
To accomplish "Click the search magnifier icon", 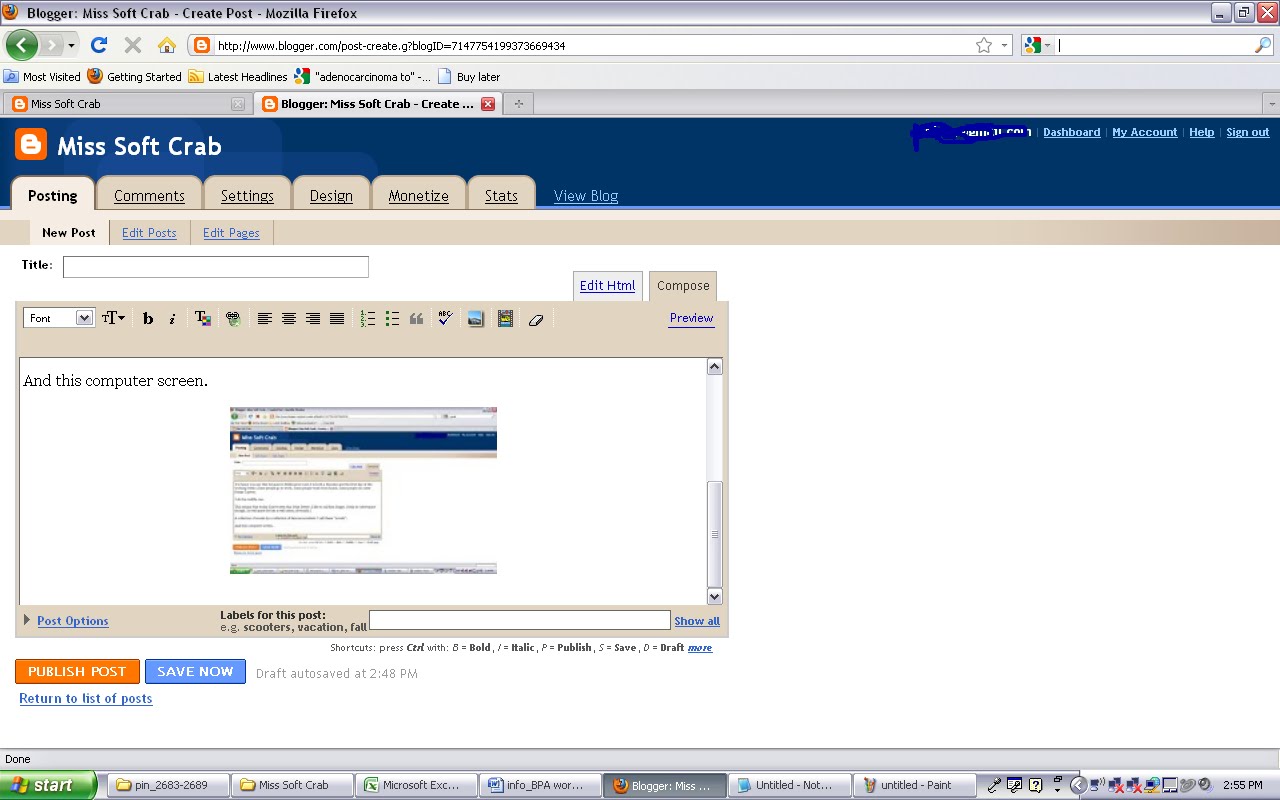I will coord(1263,45).
